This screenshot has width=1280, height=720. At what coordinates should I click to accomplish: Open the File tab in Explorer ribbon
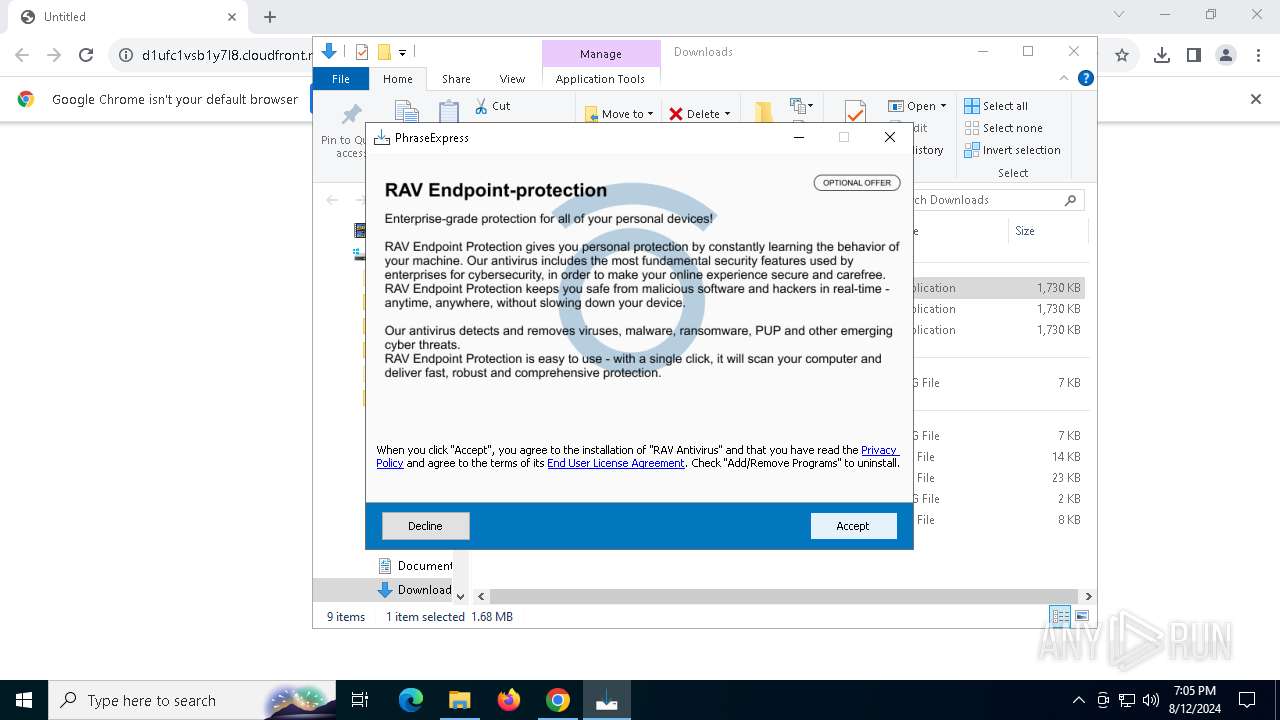click(x=340, y=79)
